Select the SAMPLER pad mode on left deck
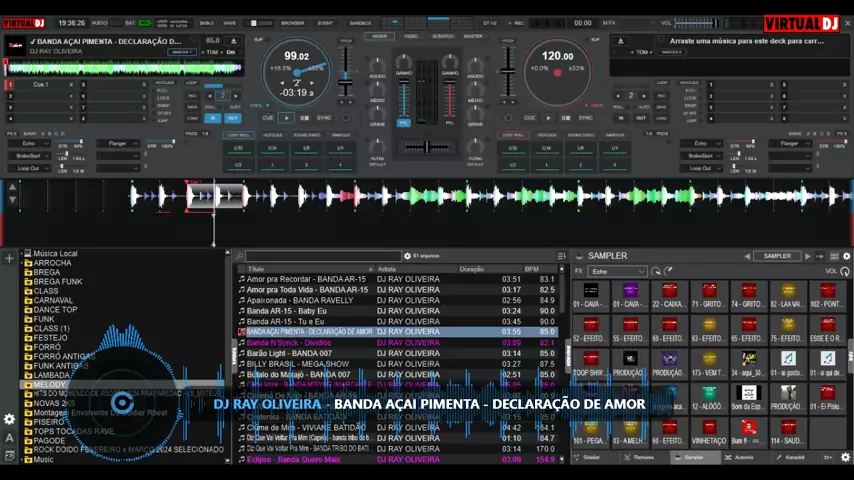The image size is (854, 480). click(x=341, y=135)
